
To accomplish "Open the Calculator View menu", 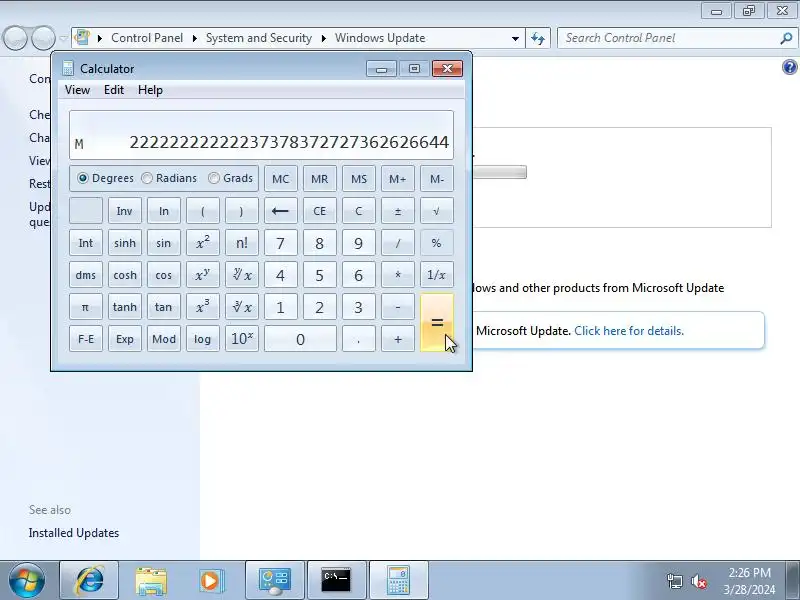I will pos(78,90).
